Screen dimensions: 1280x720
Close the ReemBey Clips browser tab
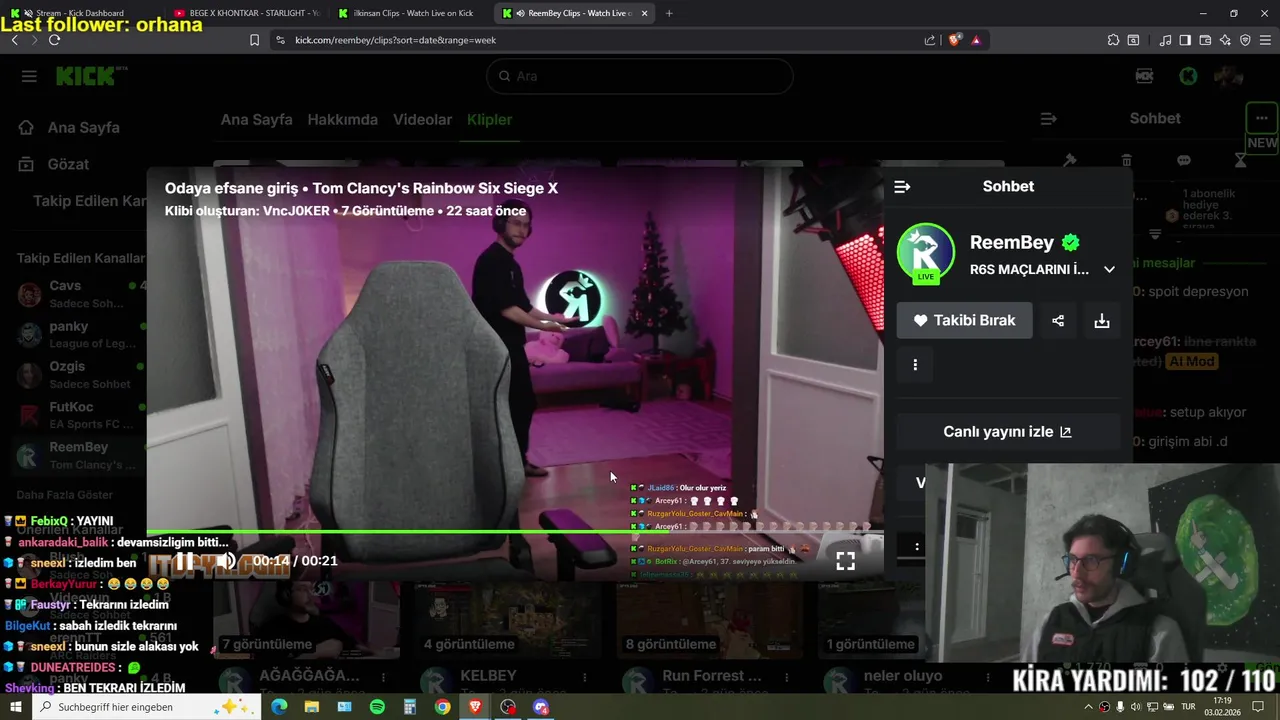(x=644, y=13)
